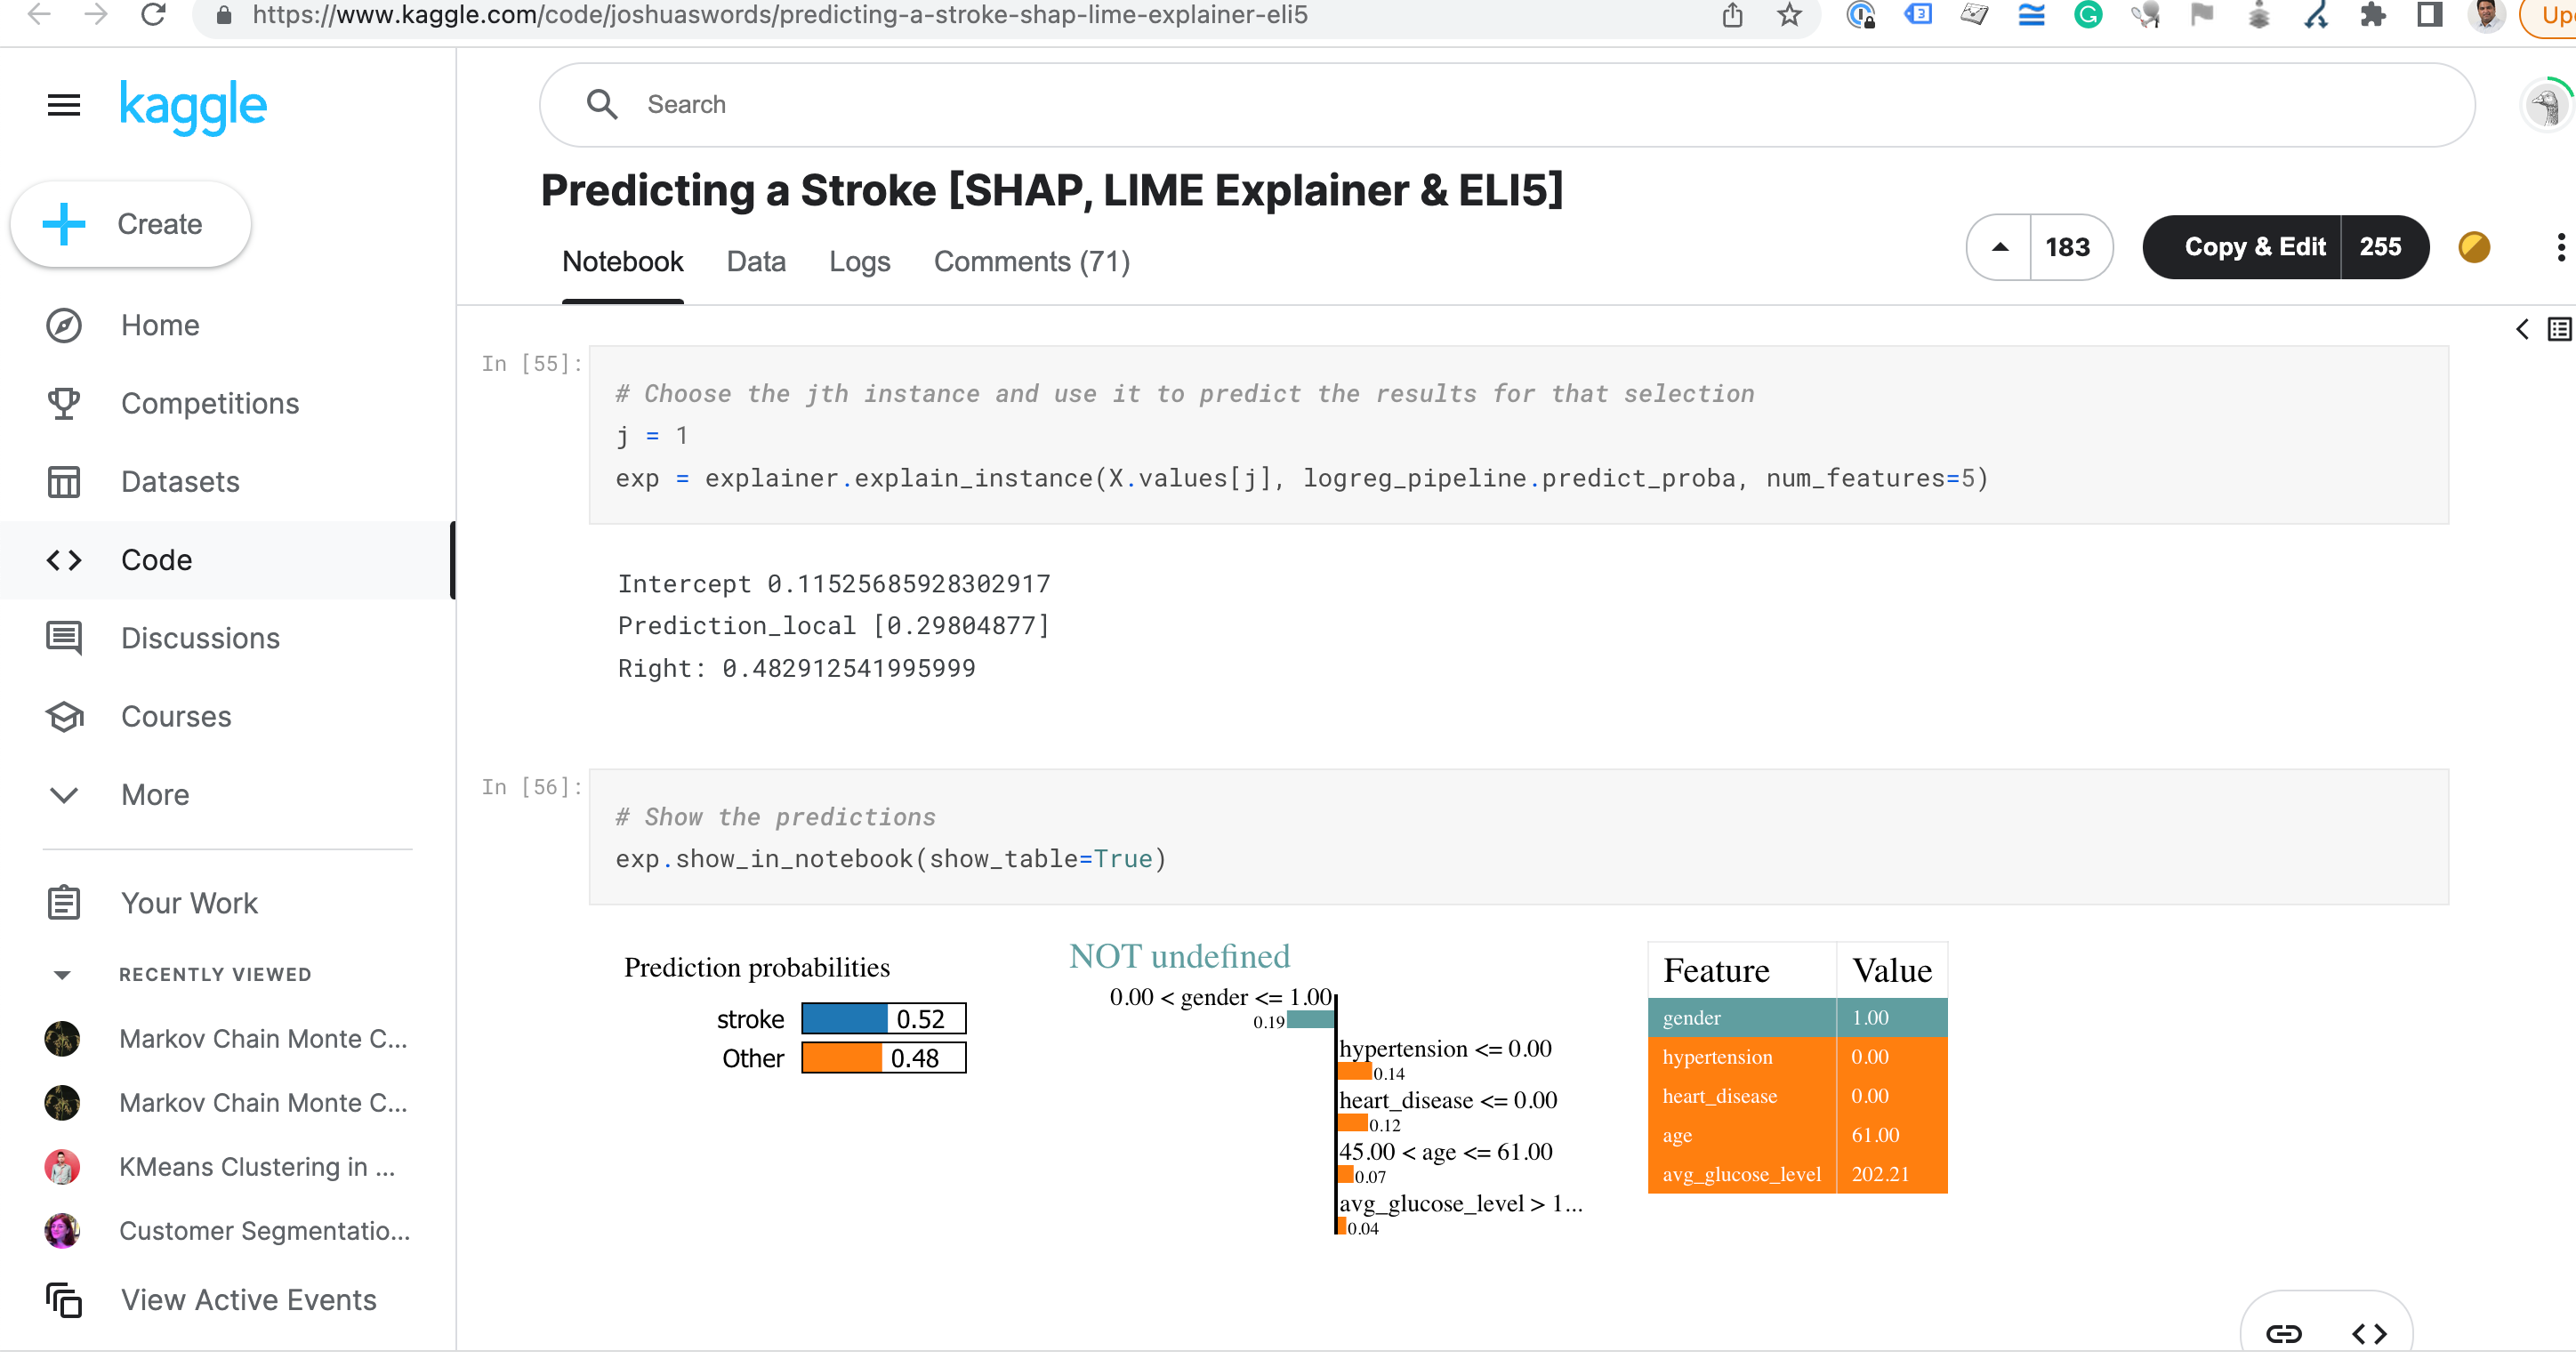Click the Create button
The image size is (2576, 1359).
[x=129, y=223]
